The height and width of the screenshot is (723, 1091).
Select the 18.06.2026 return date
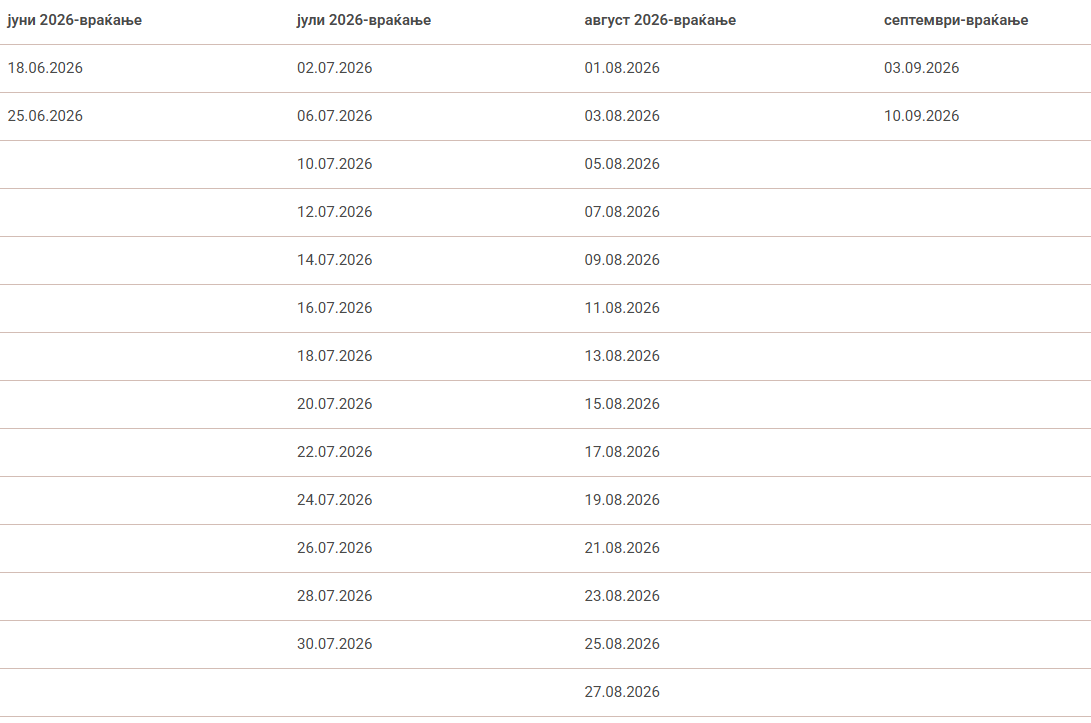(45, 68)
